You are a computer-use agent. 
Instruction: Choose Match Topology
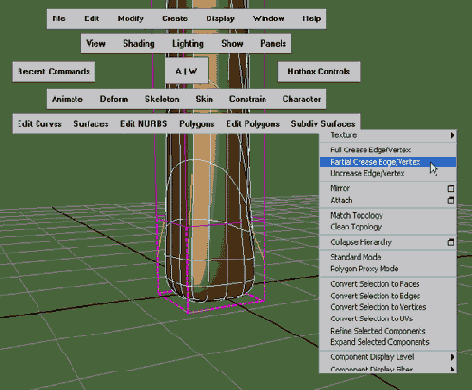pyautogui.click(x=388, y=215)
